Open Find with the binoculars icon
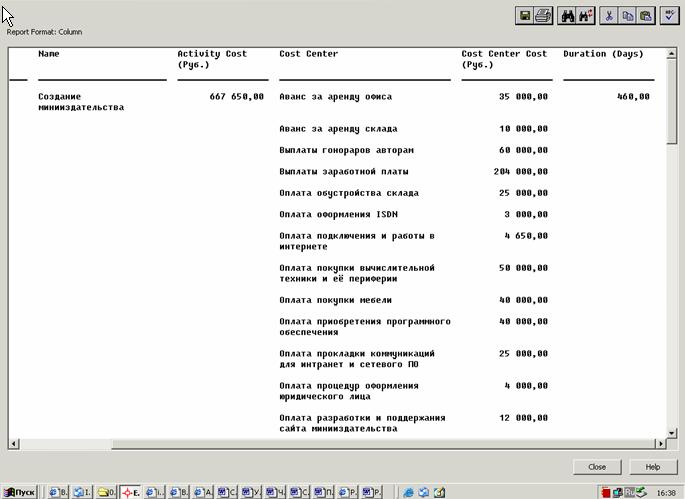This screenshot has width=685, height=499. [568, 16]
